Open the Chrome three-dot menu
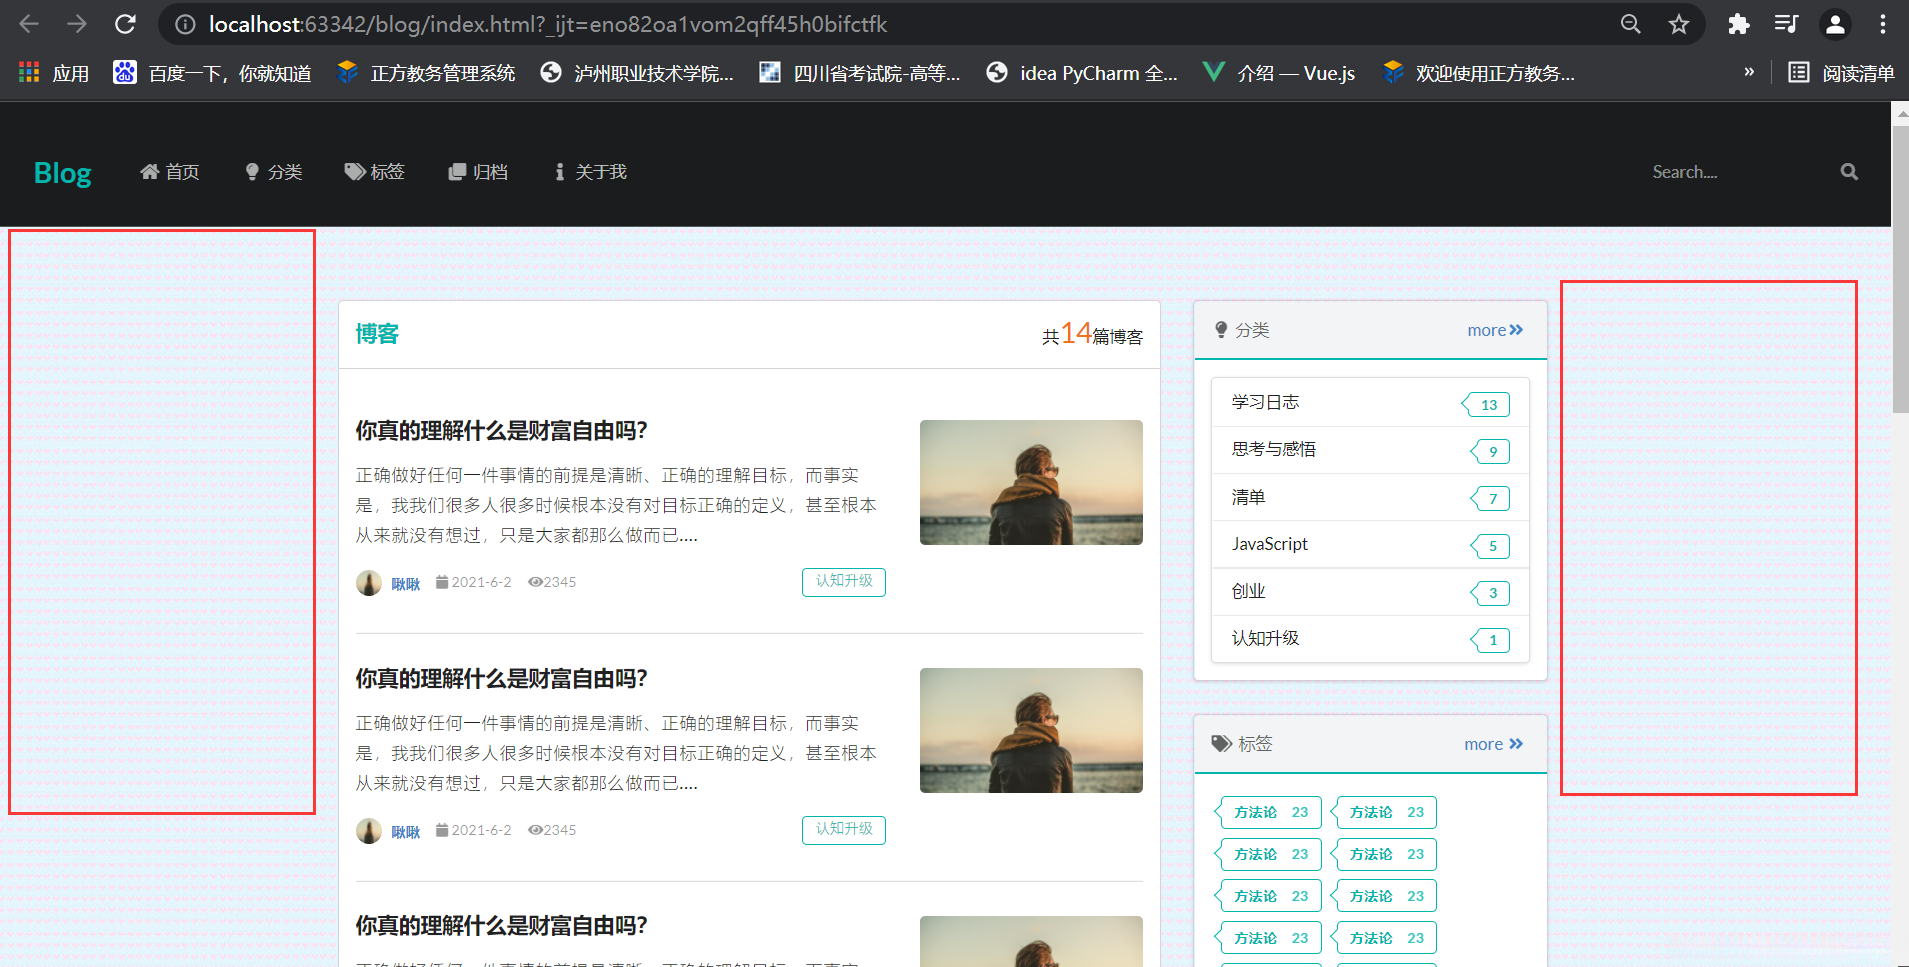The image size is (1909, 967). coord(1882,24)
